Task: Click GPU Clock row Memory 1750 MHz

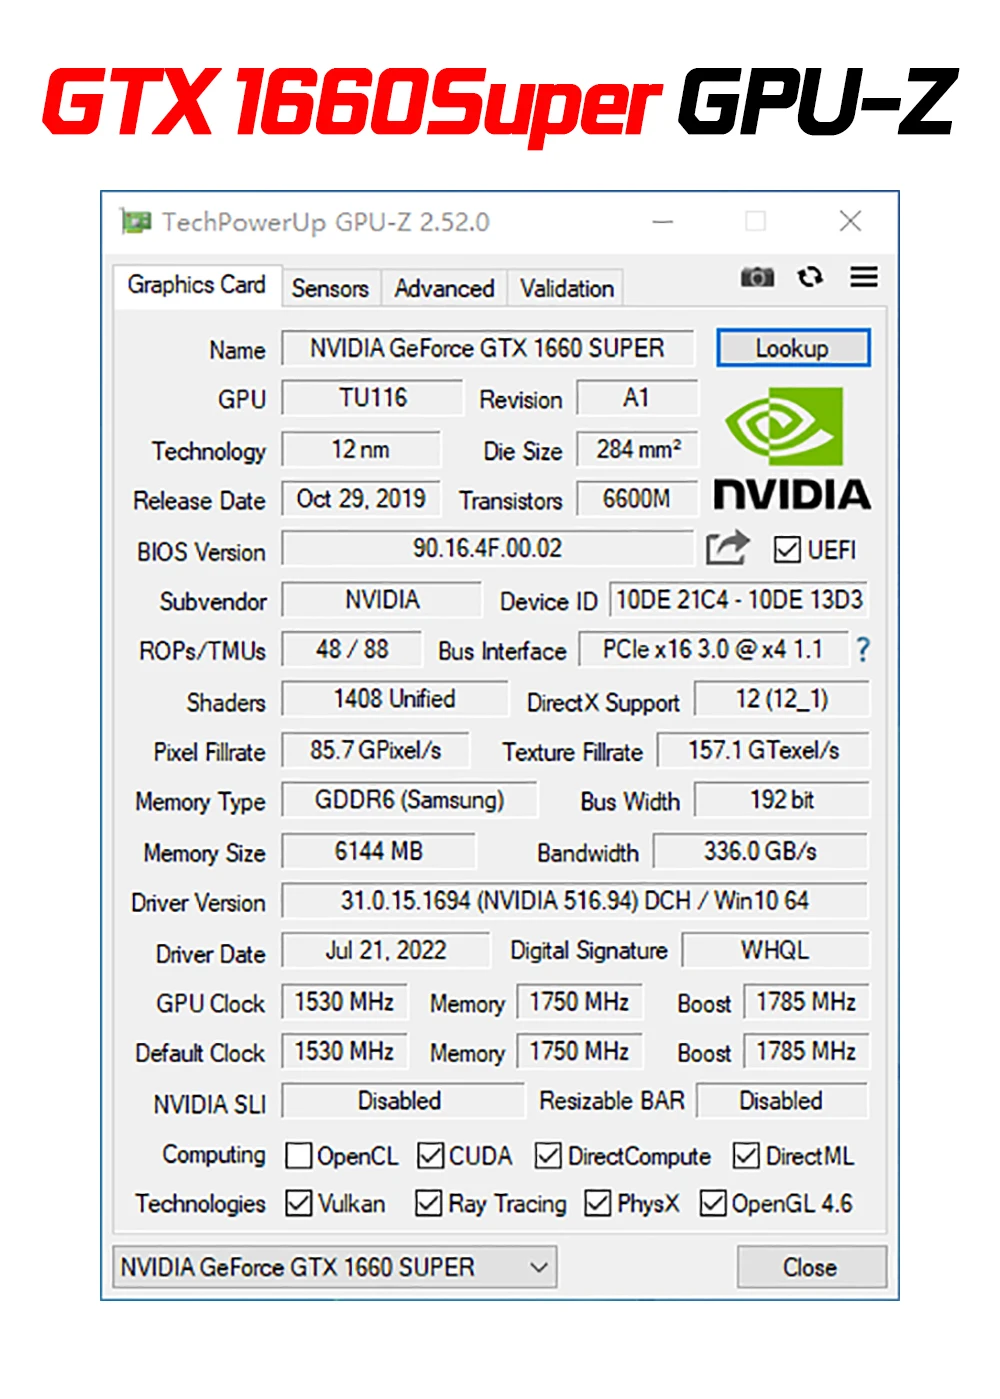Action: tap(579, 1002)
